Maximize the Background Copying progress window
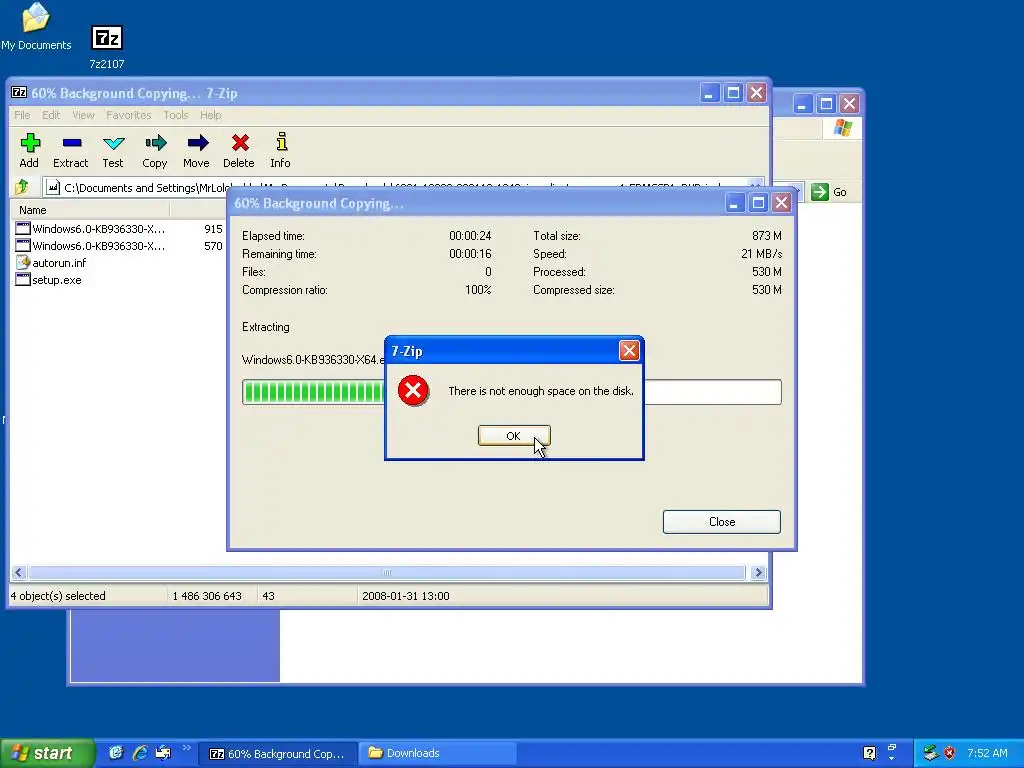This screenshot has width=1024, height=768. tap(758, 203)
